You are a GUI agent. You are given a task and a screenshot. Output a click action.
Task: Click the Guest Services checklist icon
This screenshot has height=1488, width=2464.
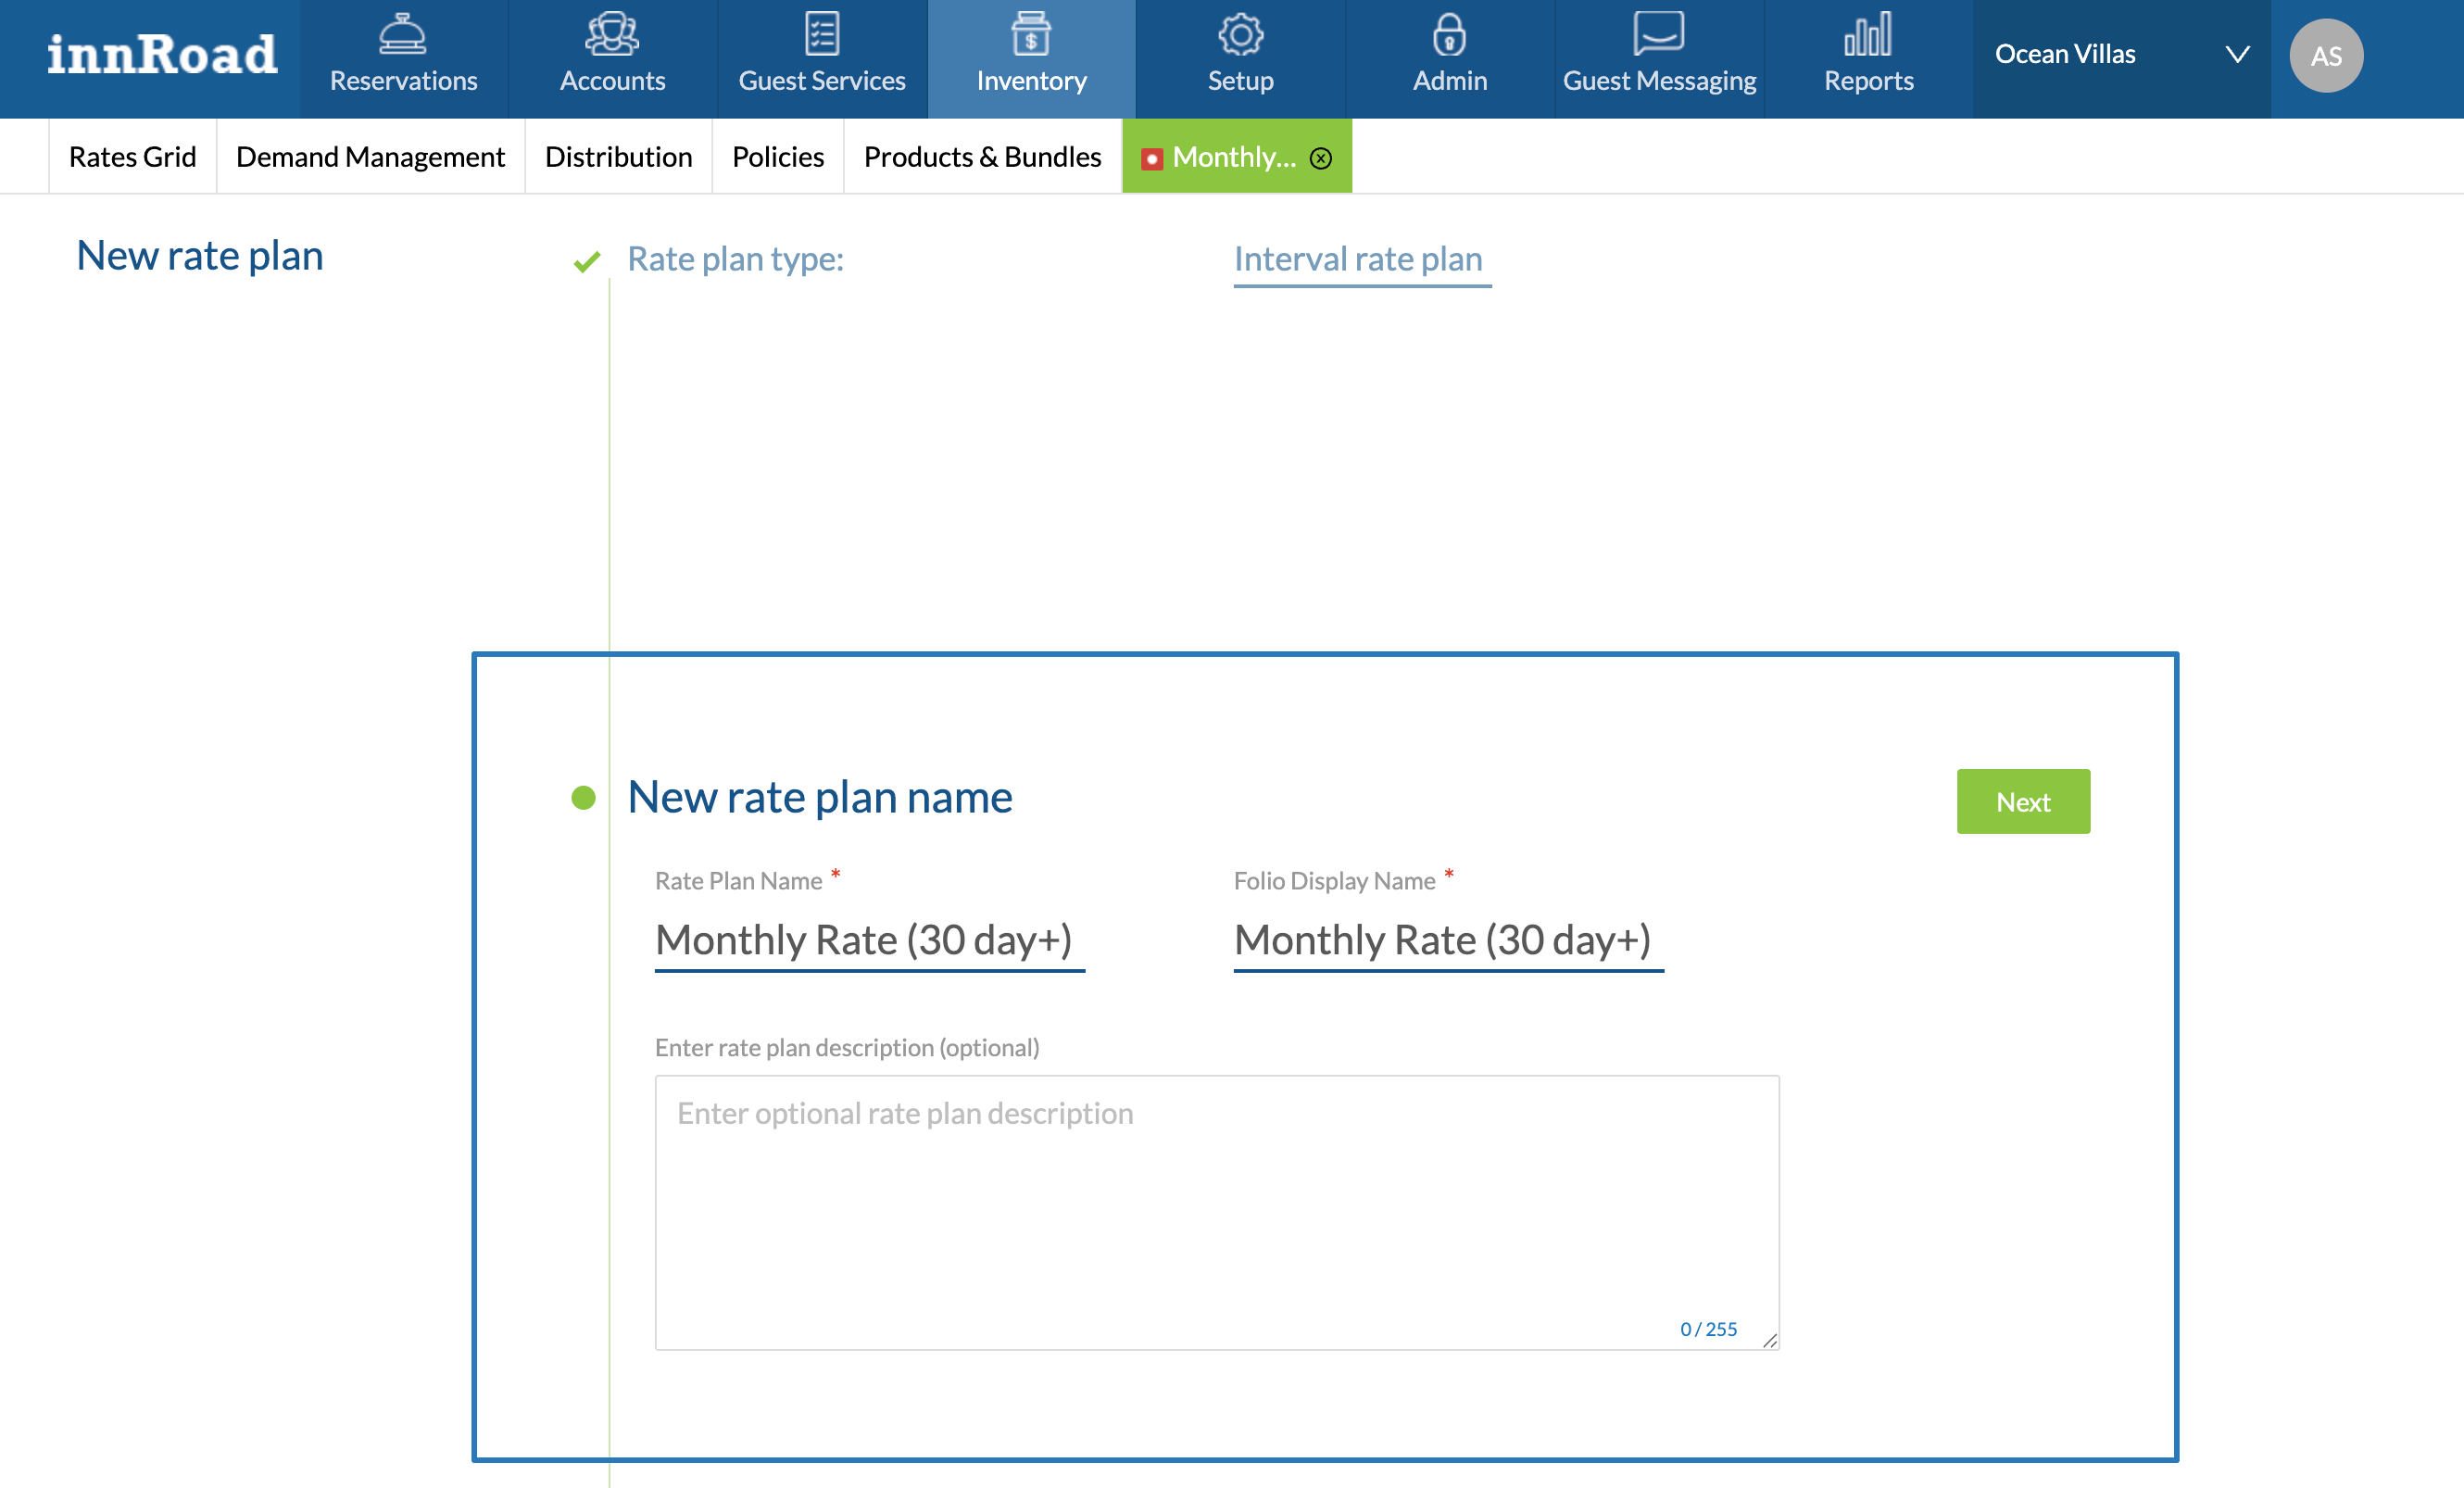[x=822, y=36]
